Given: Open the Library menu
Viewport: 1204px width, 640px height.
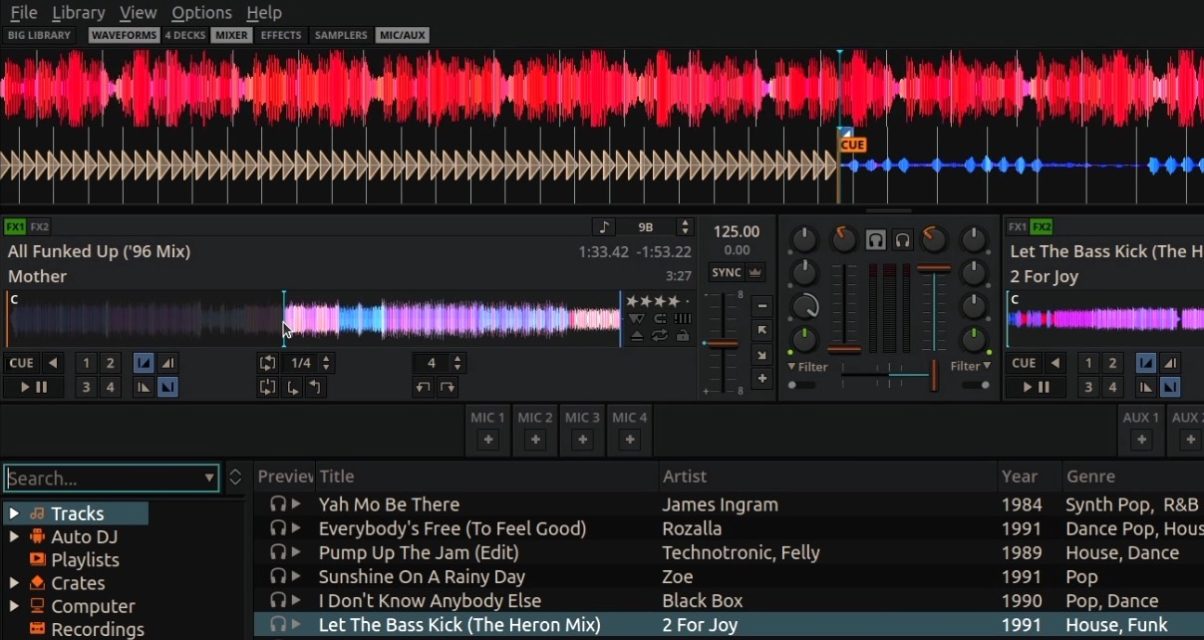Looking at the screenshot, I should [78, 13].
